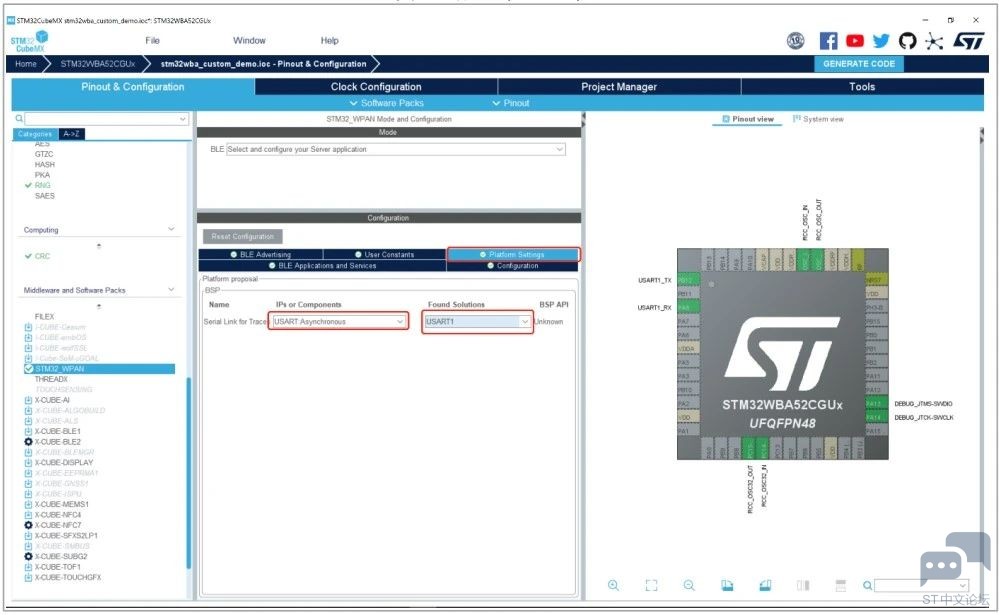This screenshot has height=615, width=999.
Task: Open ST's Facebook page icon
Action: point(828,41)
